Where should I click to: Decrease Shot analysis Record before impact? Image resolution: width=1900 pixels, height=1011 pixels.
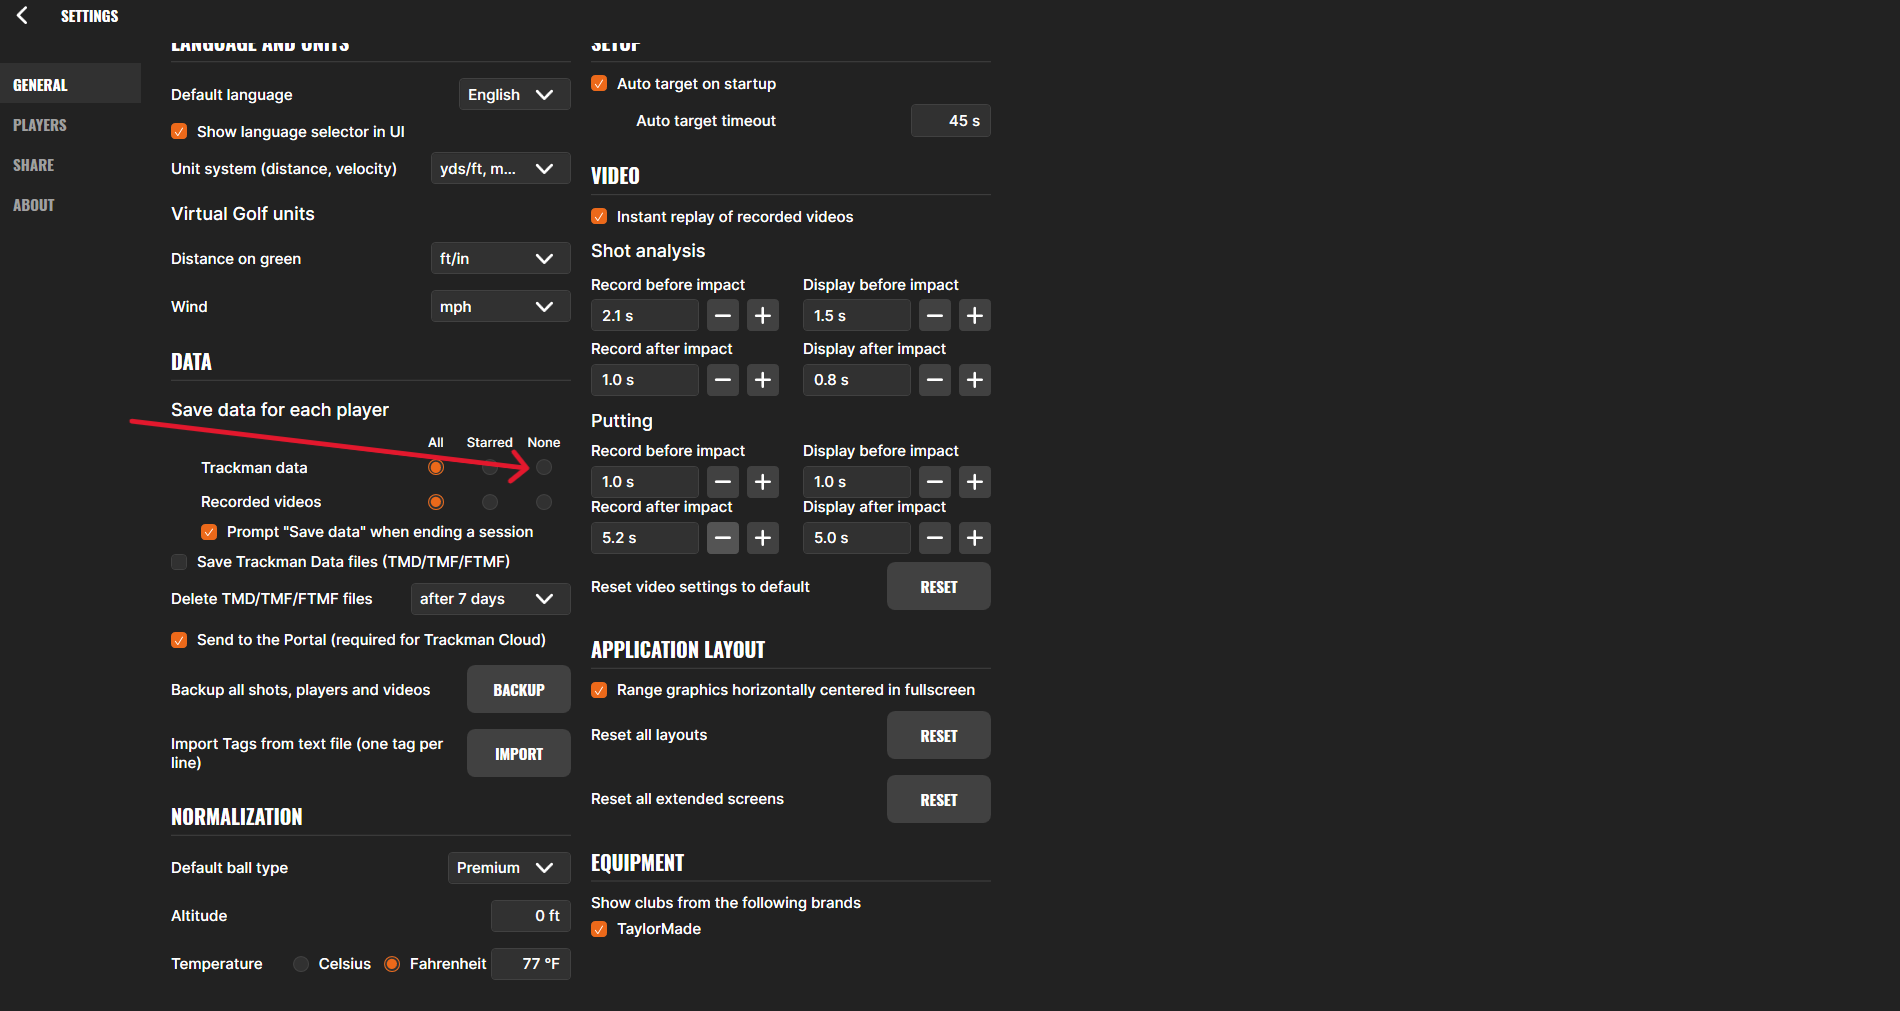[723, 316]
